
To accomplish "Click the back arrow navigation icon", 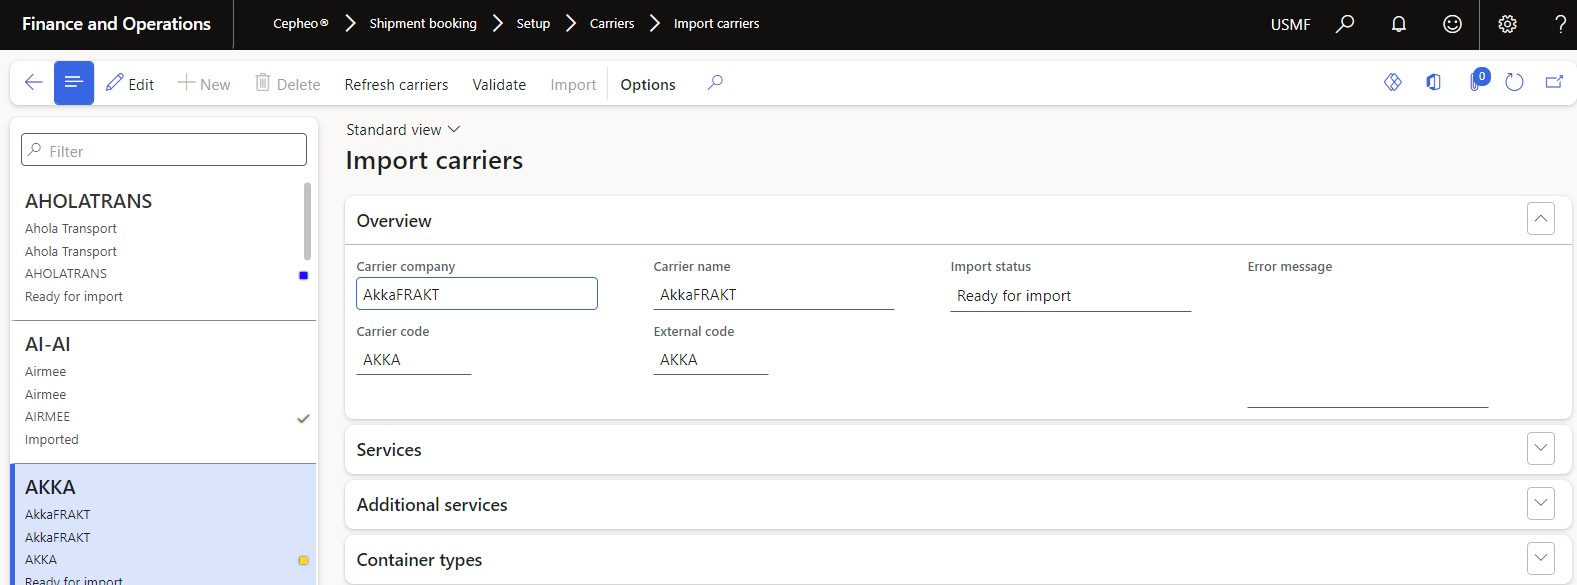I will click(33, 83).
